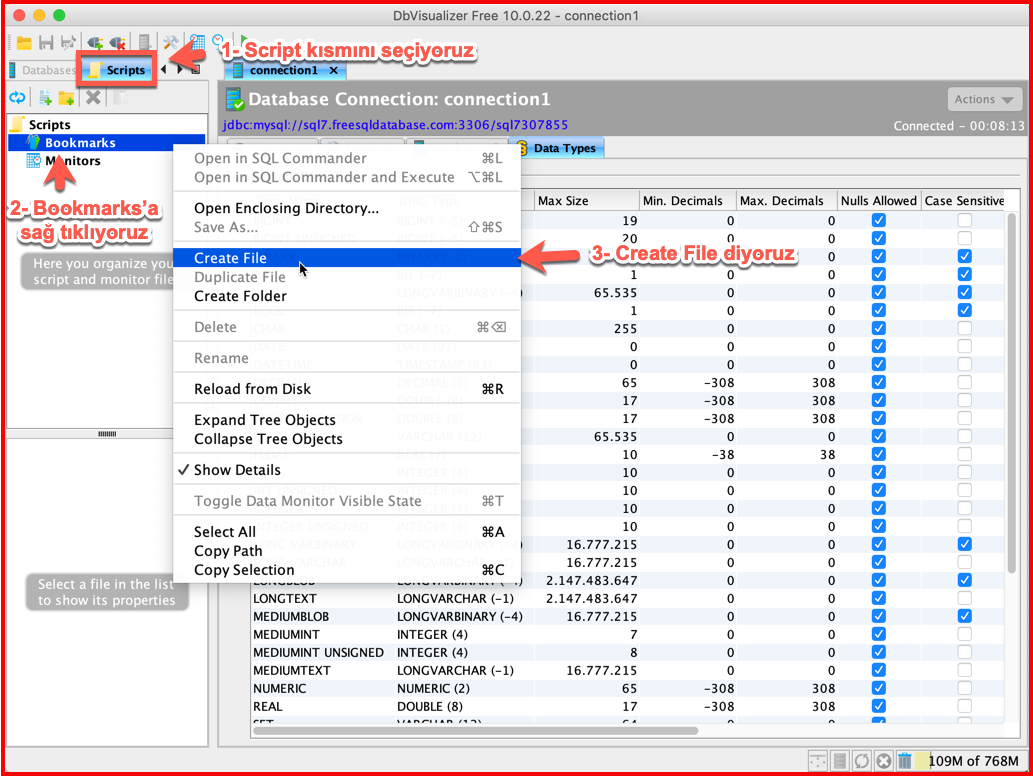Click the four-arrow layout icon in status bar
Screen dimensions: 1033x776
[x=818, y=761]
